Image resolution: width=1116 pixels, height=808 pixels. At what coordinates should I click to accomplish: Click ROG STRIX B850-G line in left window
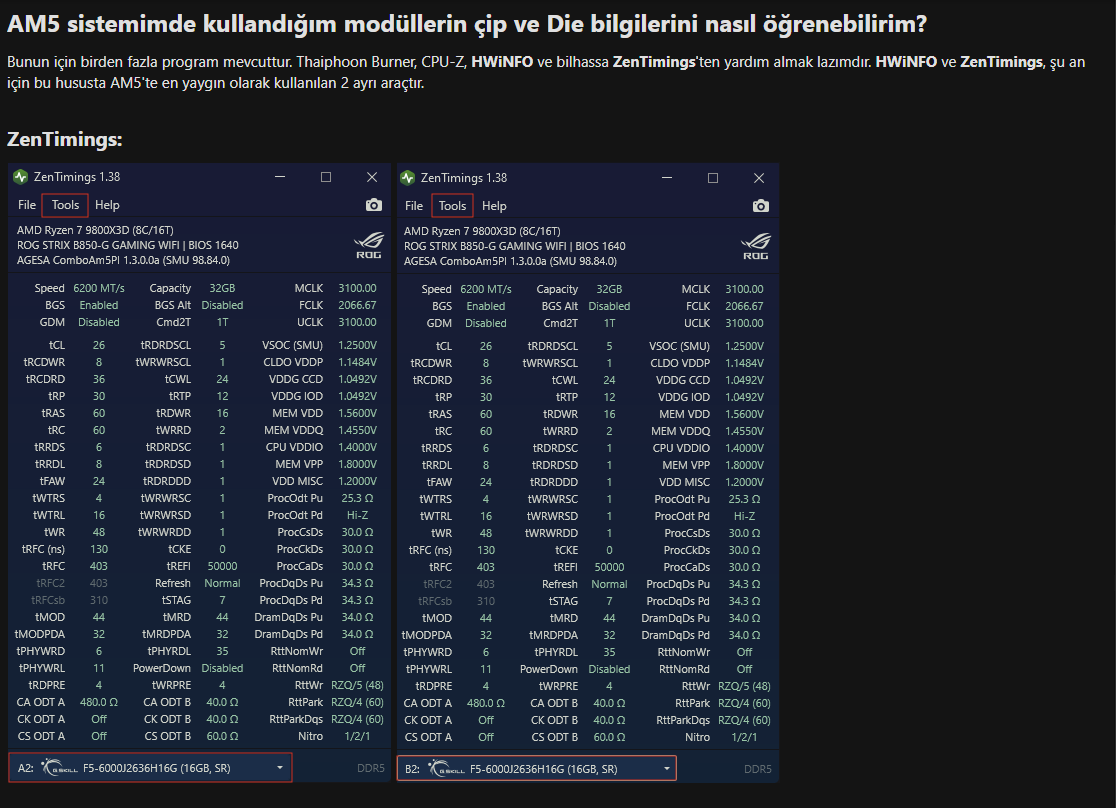pos(128,245)
